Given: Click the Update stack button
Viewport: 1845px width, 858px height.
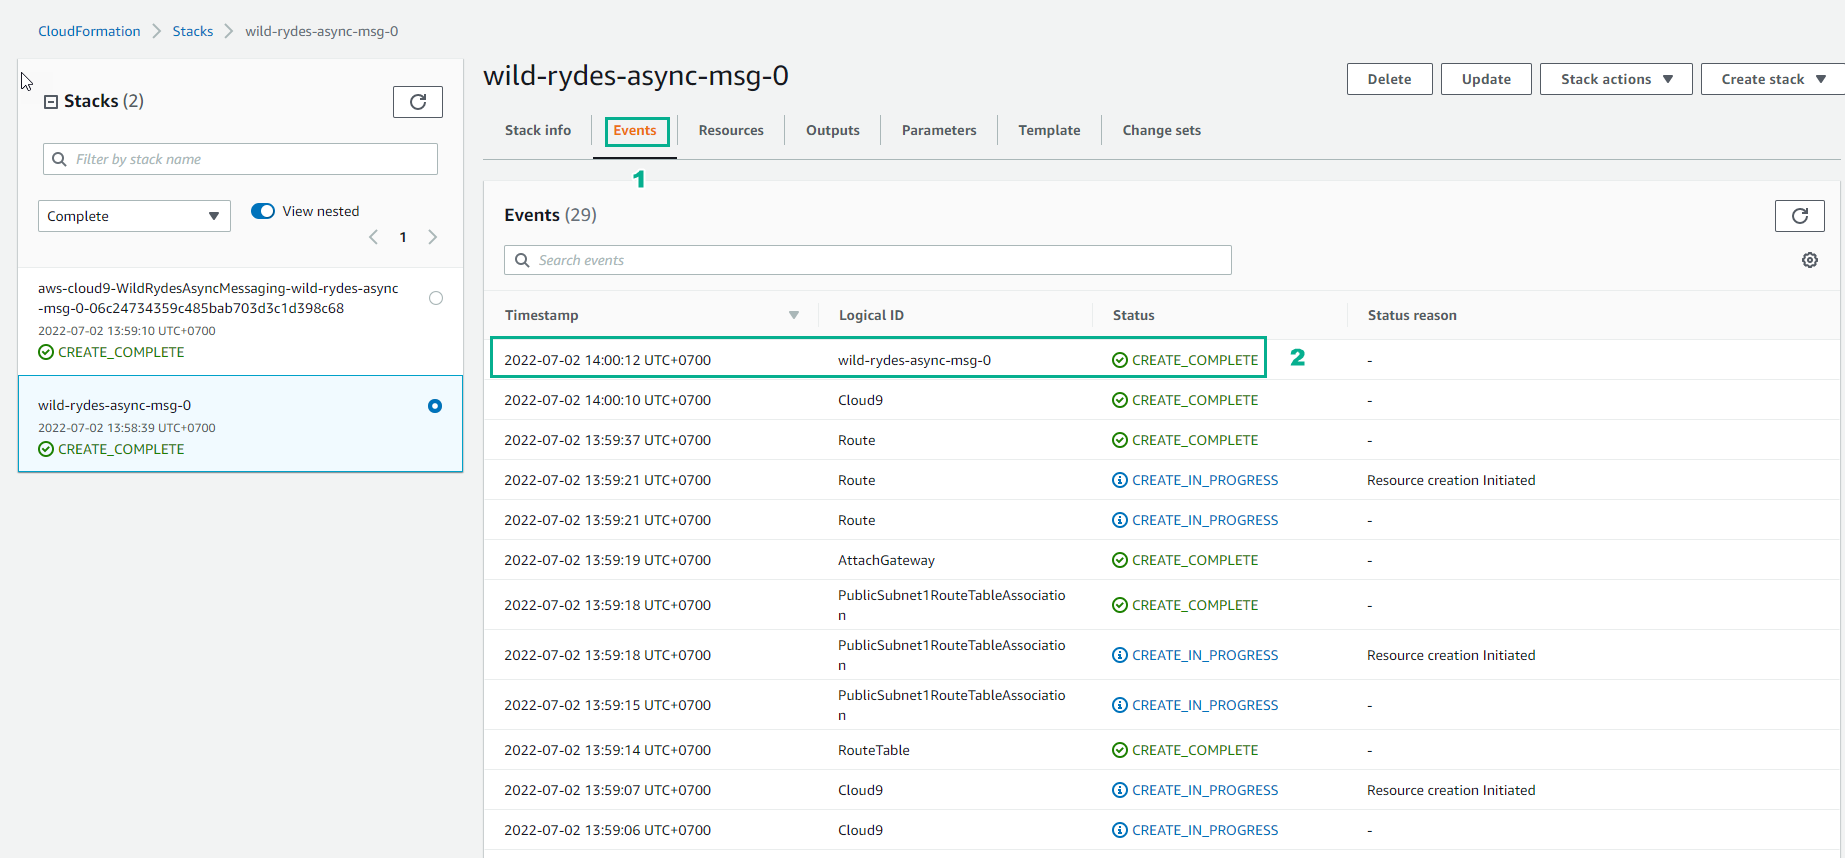Looking at the screenshot, I should pos(1486,79).
